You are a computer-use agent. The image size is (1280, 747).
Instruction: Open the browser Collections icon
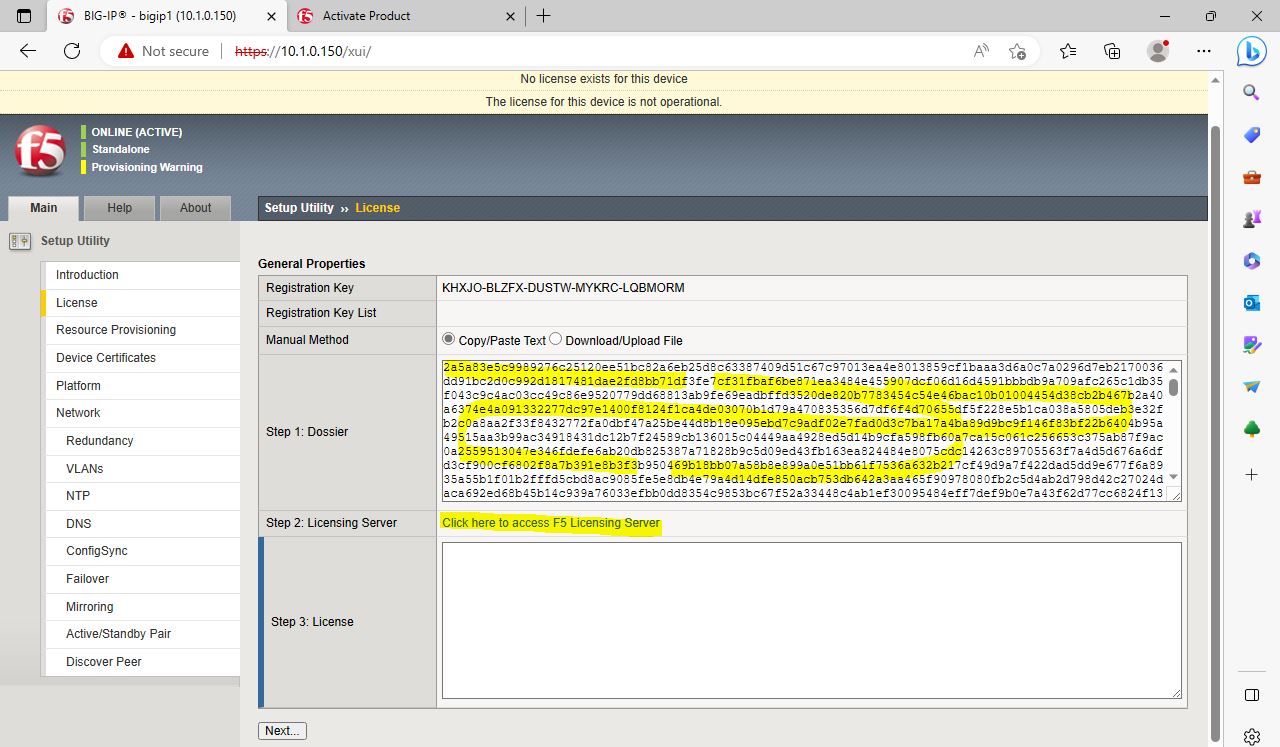[1112, 51]
